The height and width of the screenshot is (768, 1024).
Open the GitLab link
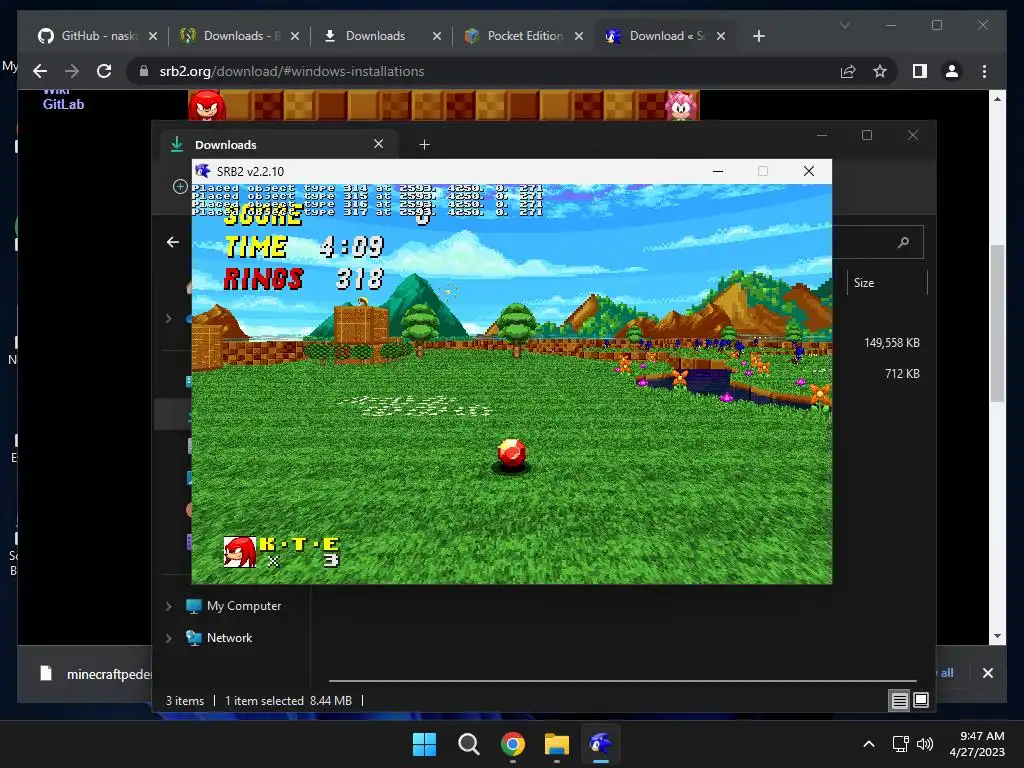point(63,104)
